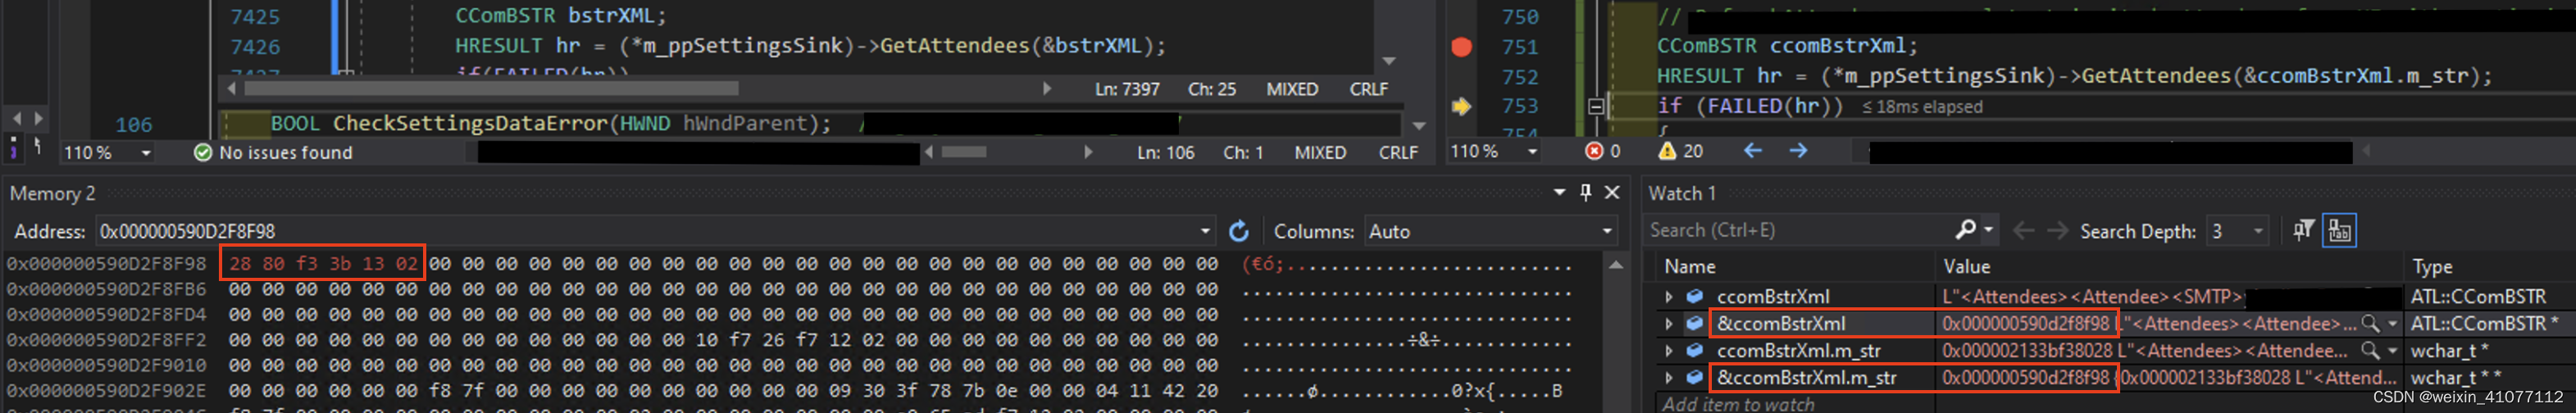
Task: Click the Memory 2 refresh icon
Action: coord(1239,231)
